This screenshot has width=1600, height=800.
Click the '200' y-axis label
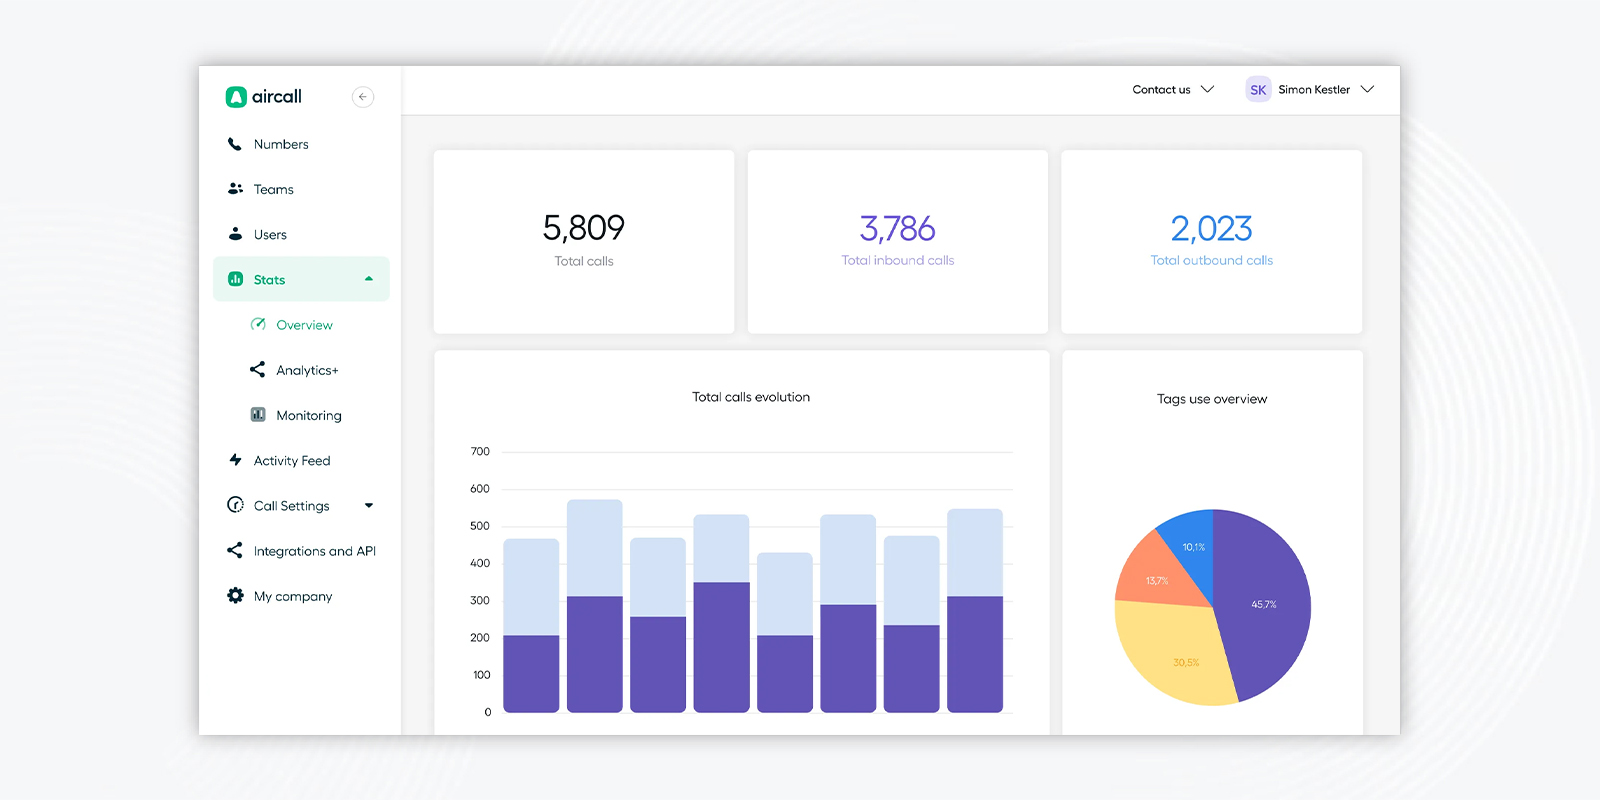point(480,638)
